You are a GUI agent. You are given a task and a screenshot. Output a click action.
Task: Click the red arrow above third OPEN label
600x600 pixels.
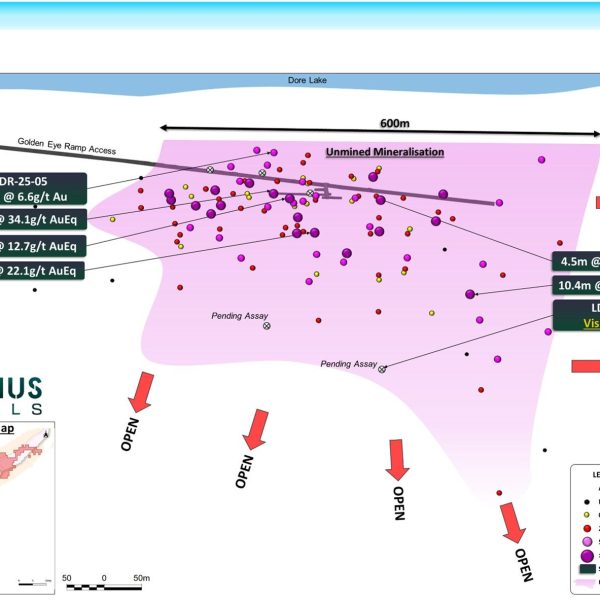[400, 458]
